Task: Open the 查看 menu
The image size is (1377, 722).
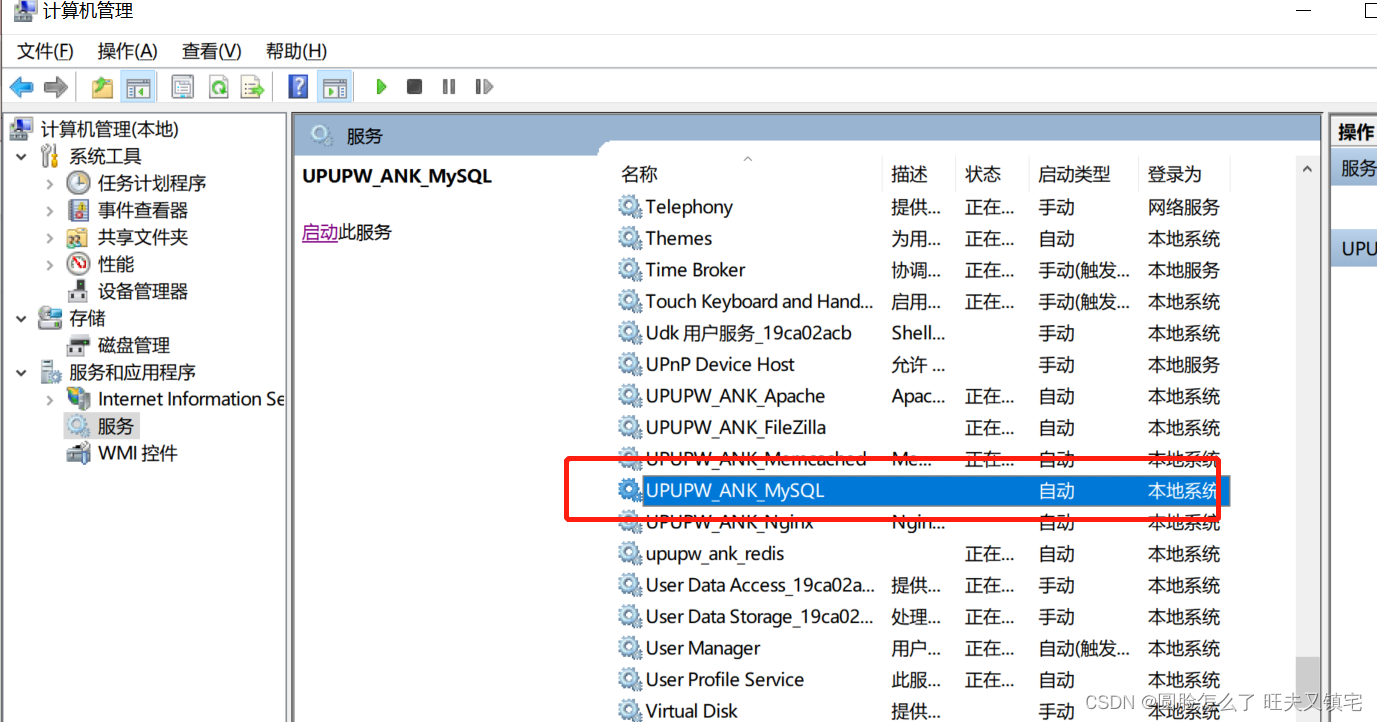Action: tap(210, 50)
